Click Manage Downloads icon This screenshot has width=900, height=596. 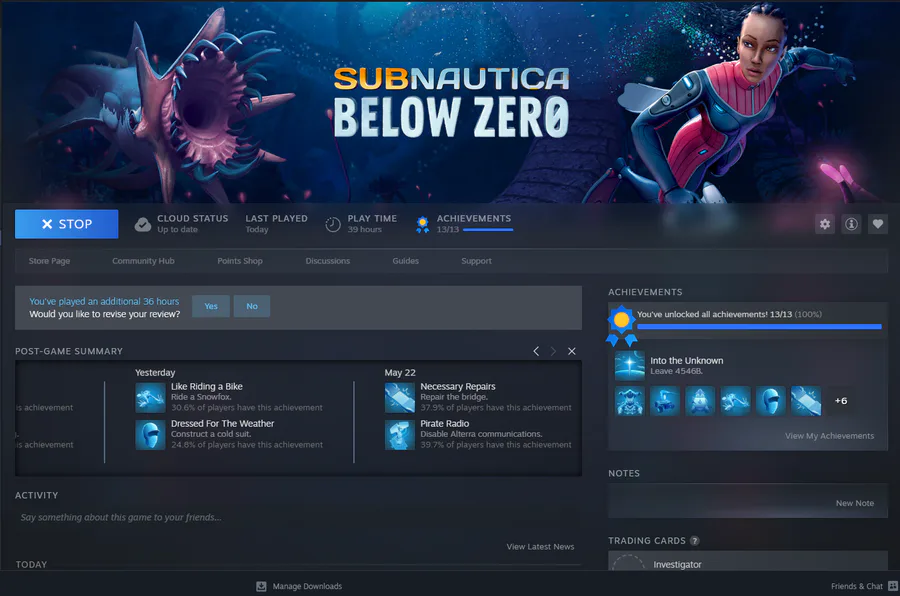pyautogui.click(x=261, y=586)
